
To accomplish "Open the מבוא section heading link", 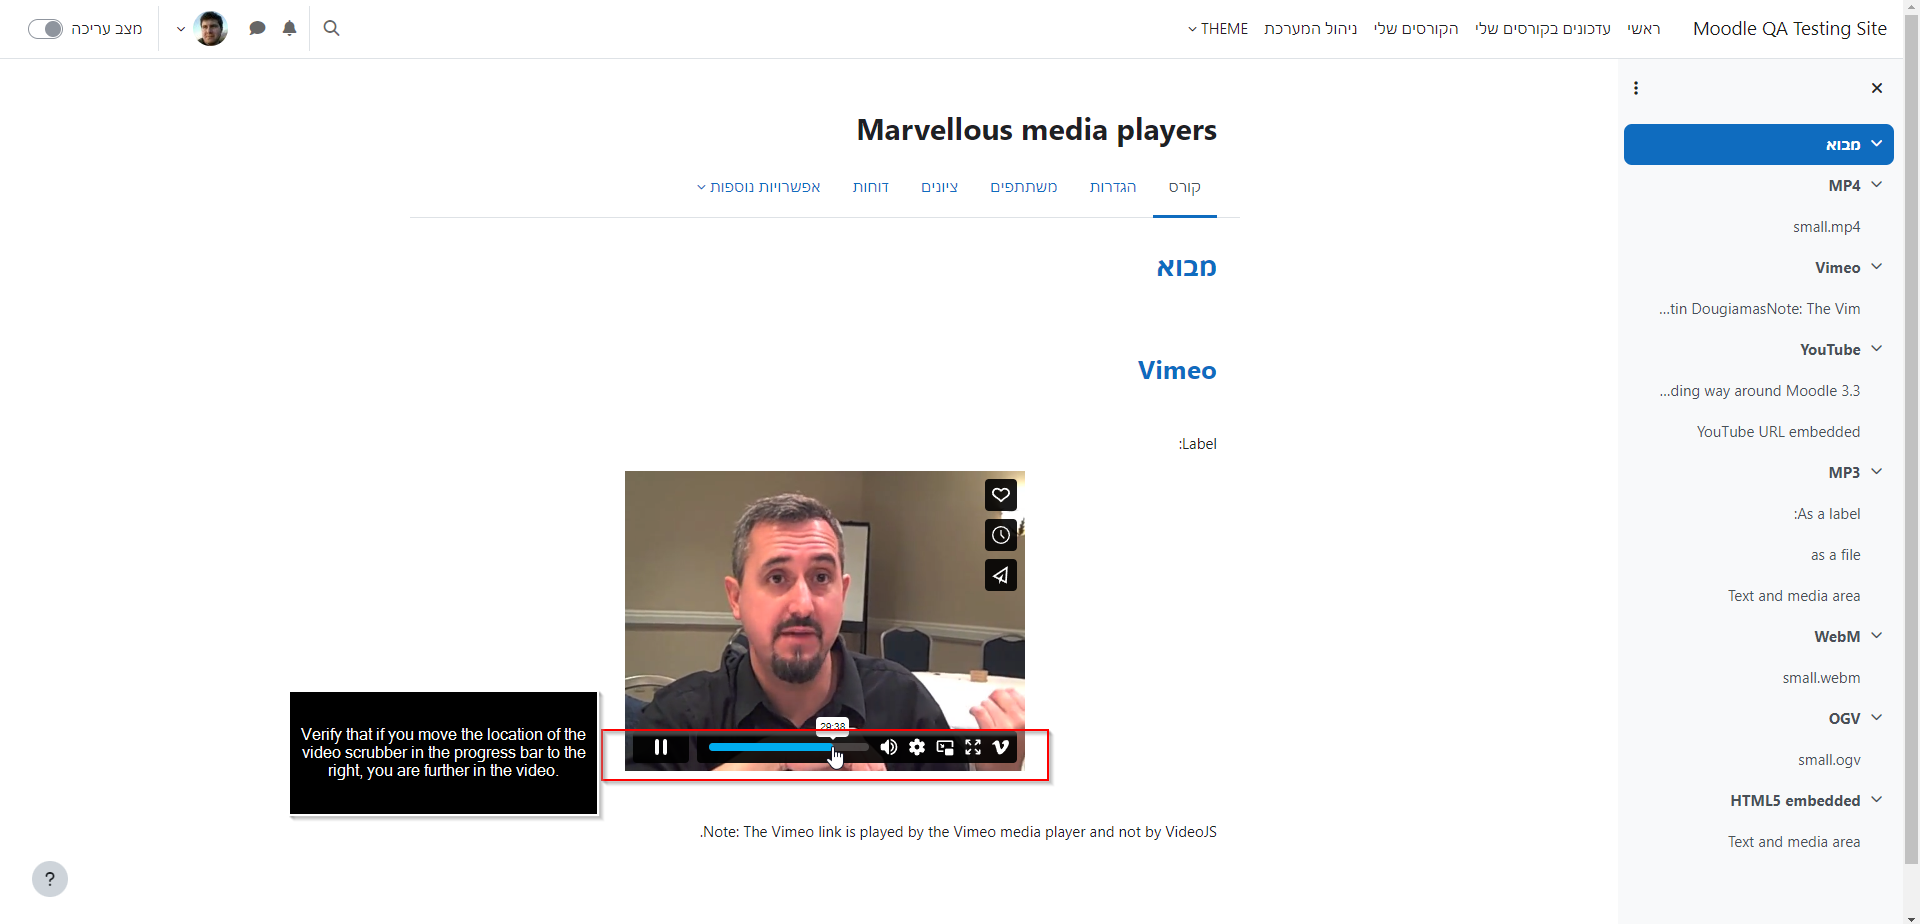I will (1186, 267).
